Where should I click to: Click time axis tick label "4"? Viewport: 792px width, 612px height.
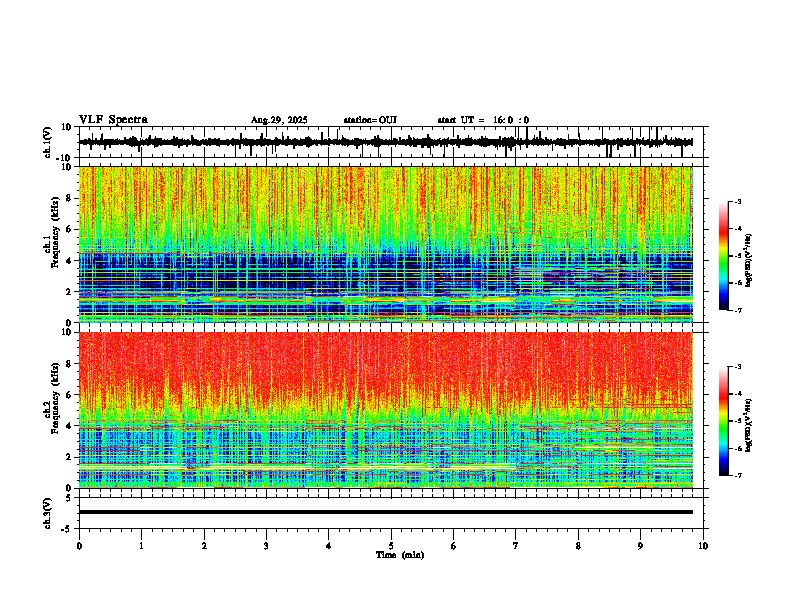tap(329, 546)
